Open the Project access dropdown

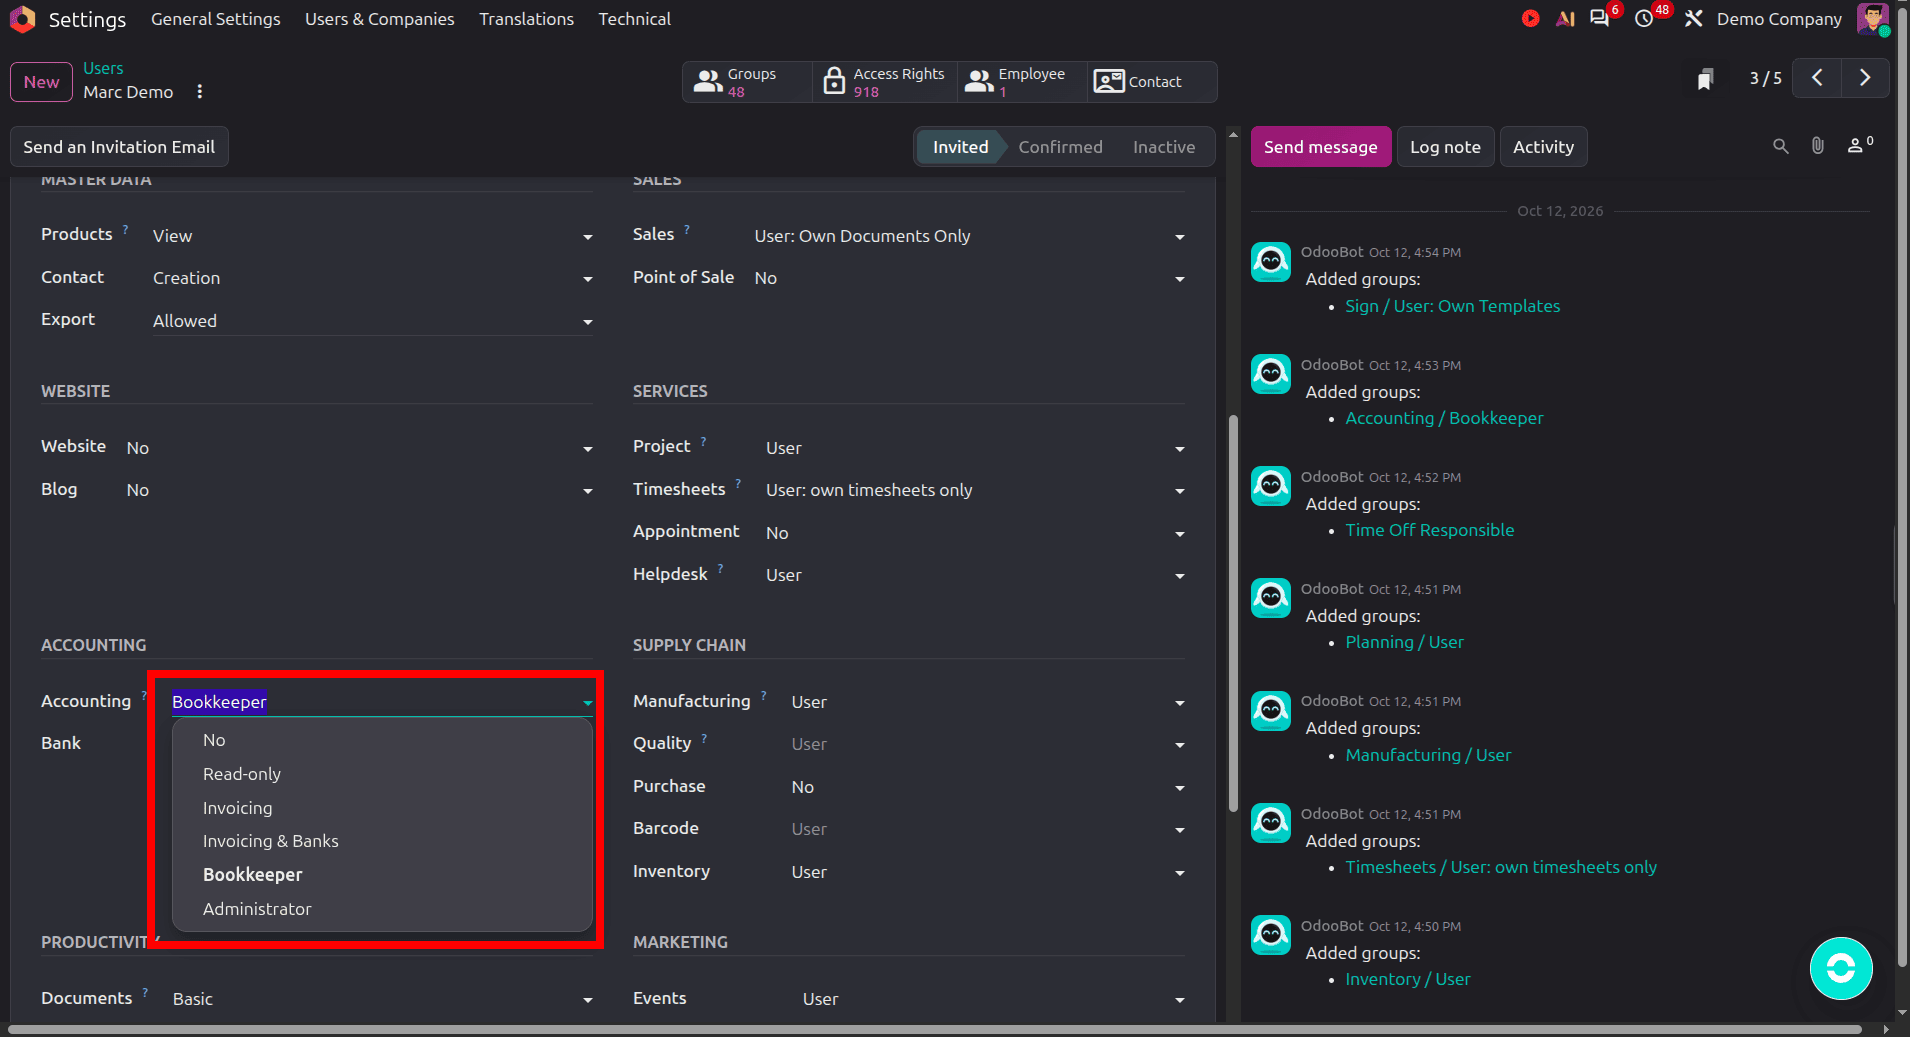coord(976,448)
